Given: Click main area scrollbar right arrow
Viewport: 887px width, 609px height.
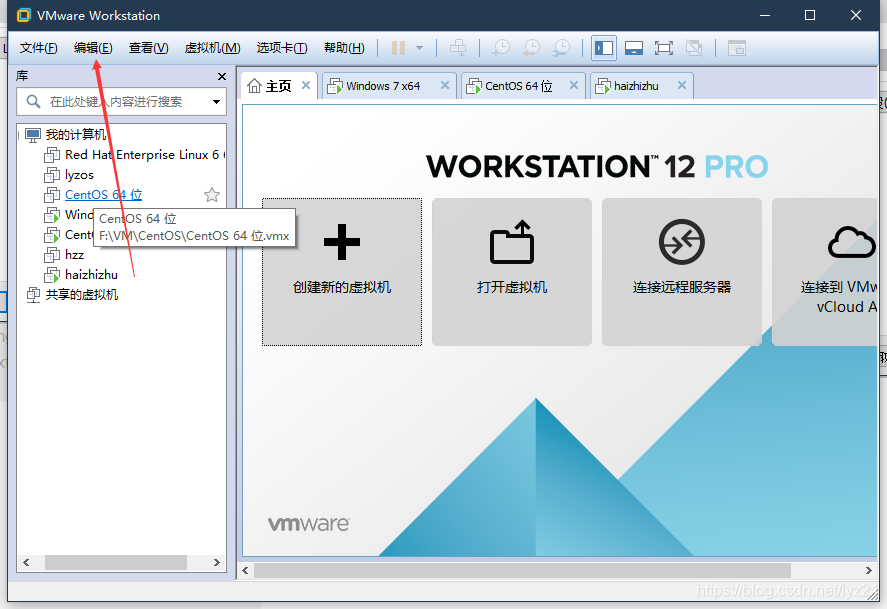Looking at the screenshot, I should (868, 571).
